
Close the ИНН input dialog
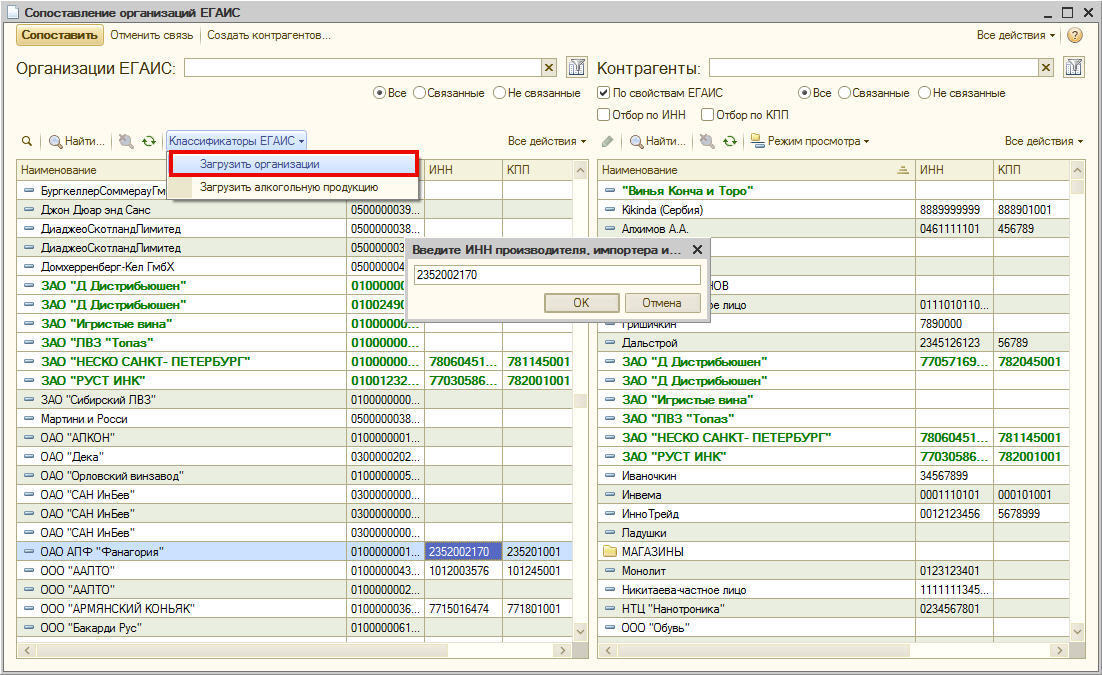pos(697,250)
